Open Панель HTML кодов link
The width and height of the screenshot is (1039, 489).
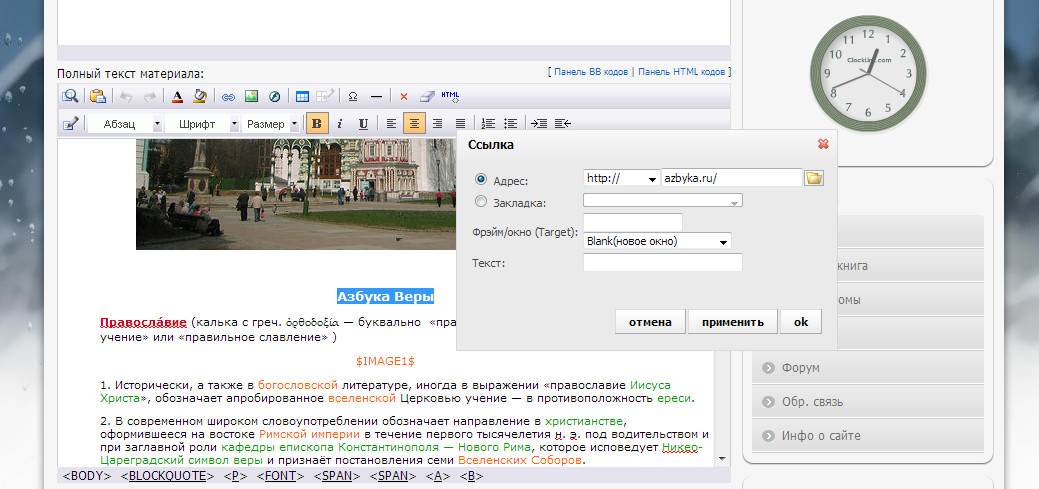[x=682, y=72]
